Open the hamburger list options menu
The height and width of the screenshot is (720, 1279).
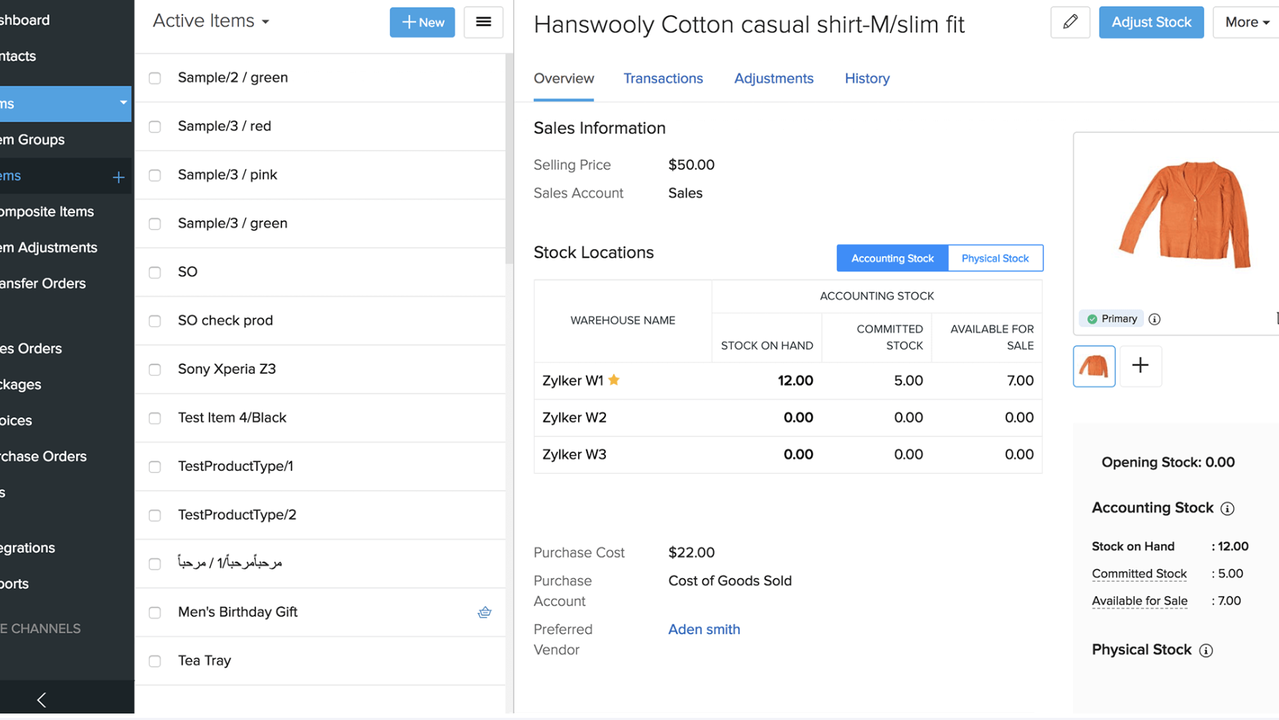pos(483,22)
